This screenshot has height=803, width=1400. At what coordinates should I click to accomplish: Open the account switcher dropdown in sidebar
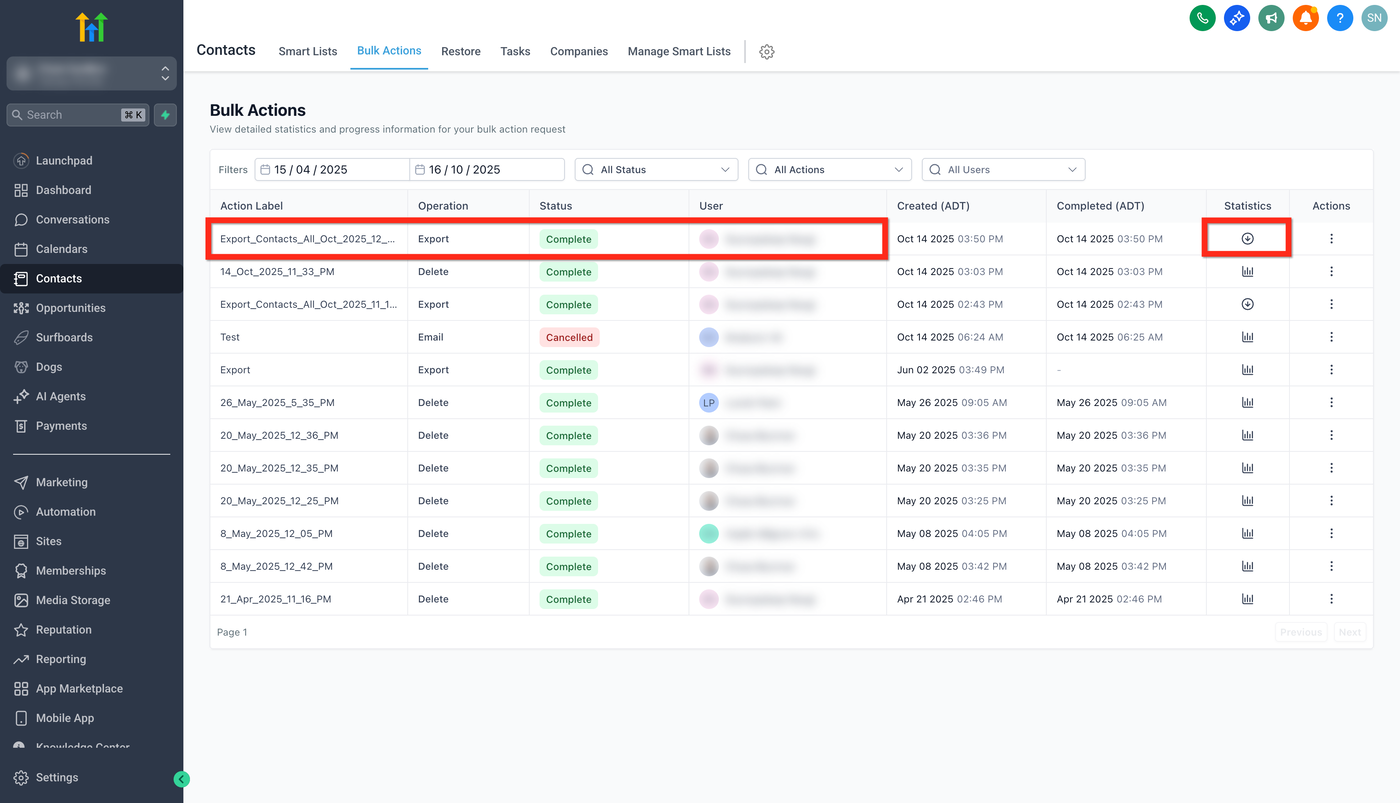[92, 73]
